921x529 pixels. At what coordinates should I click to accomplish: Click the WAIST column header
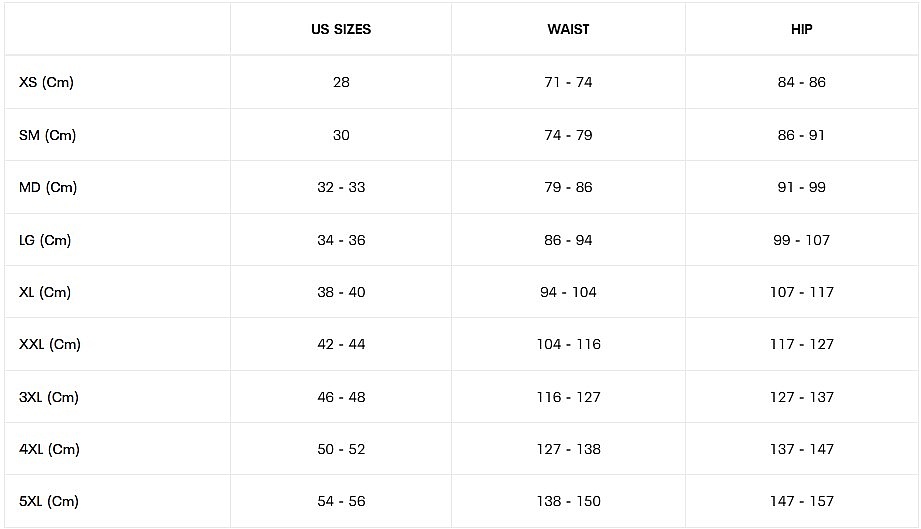click(x=568, y=29)
